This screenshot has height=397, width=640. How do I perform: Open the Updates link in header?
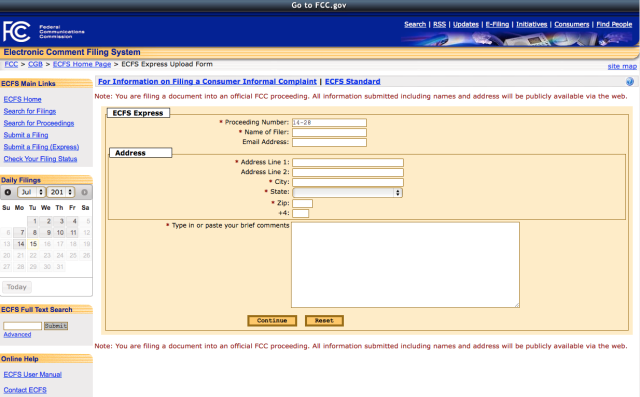466,24
